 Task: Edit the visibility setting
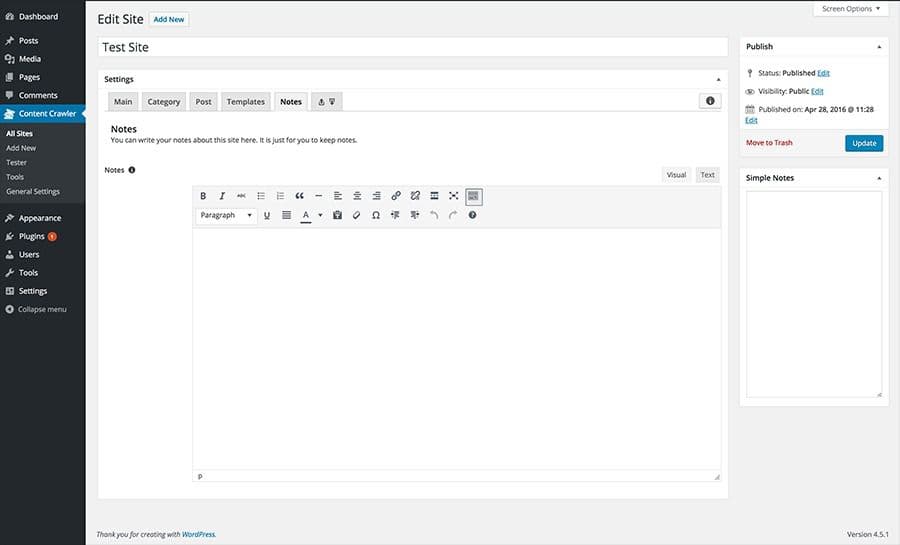coord(817,91)
